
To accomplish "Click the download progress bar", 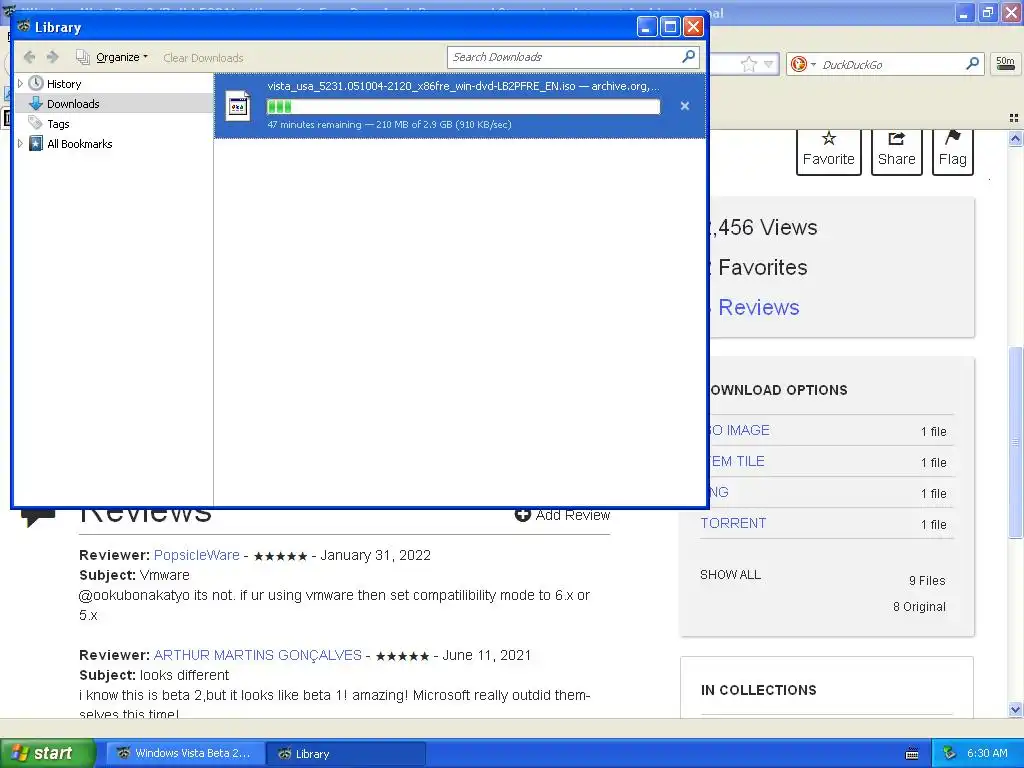I will (463, 106).
